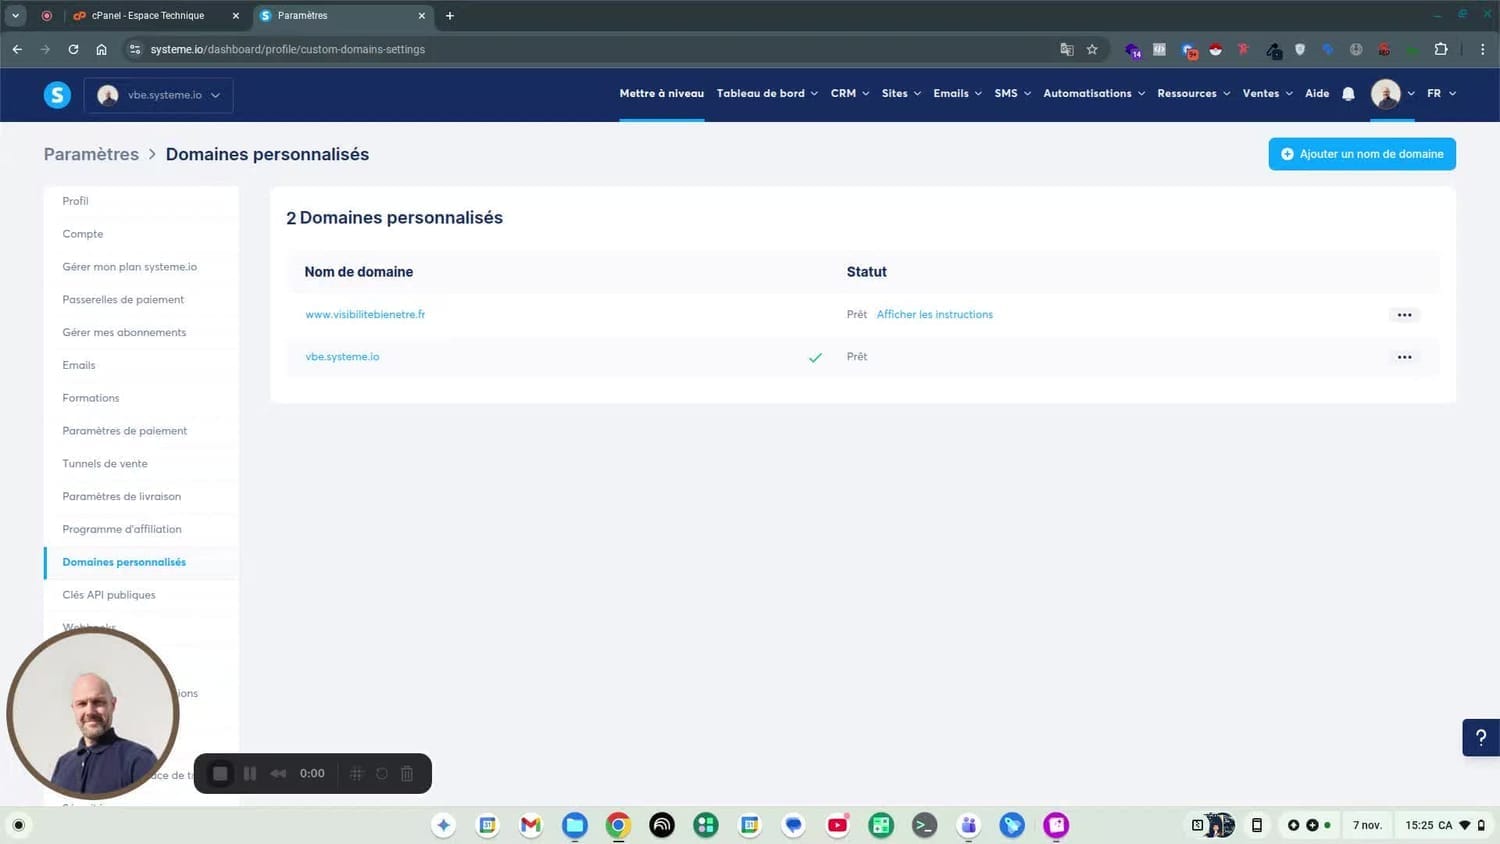Viewport: 1500px width, 844px height.
Task: Select Clés API publiques in sidebar
Action: pos(109,595)
